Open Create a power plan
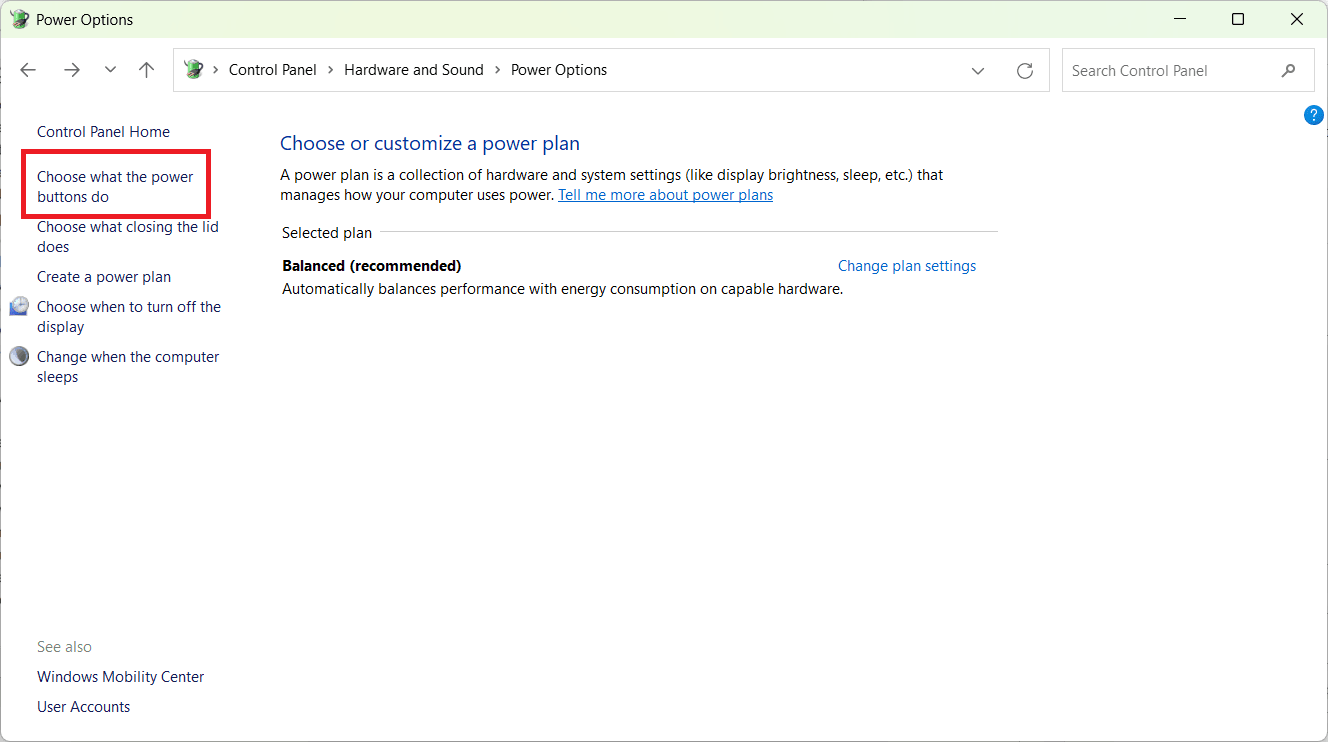 click(x=104, y=277)
